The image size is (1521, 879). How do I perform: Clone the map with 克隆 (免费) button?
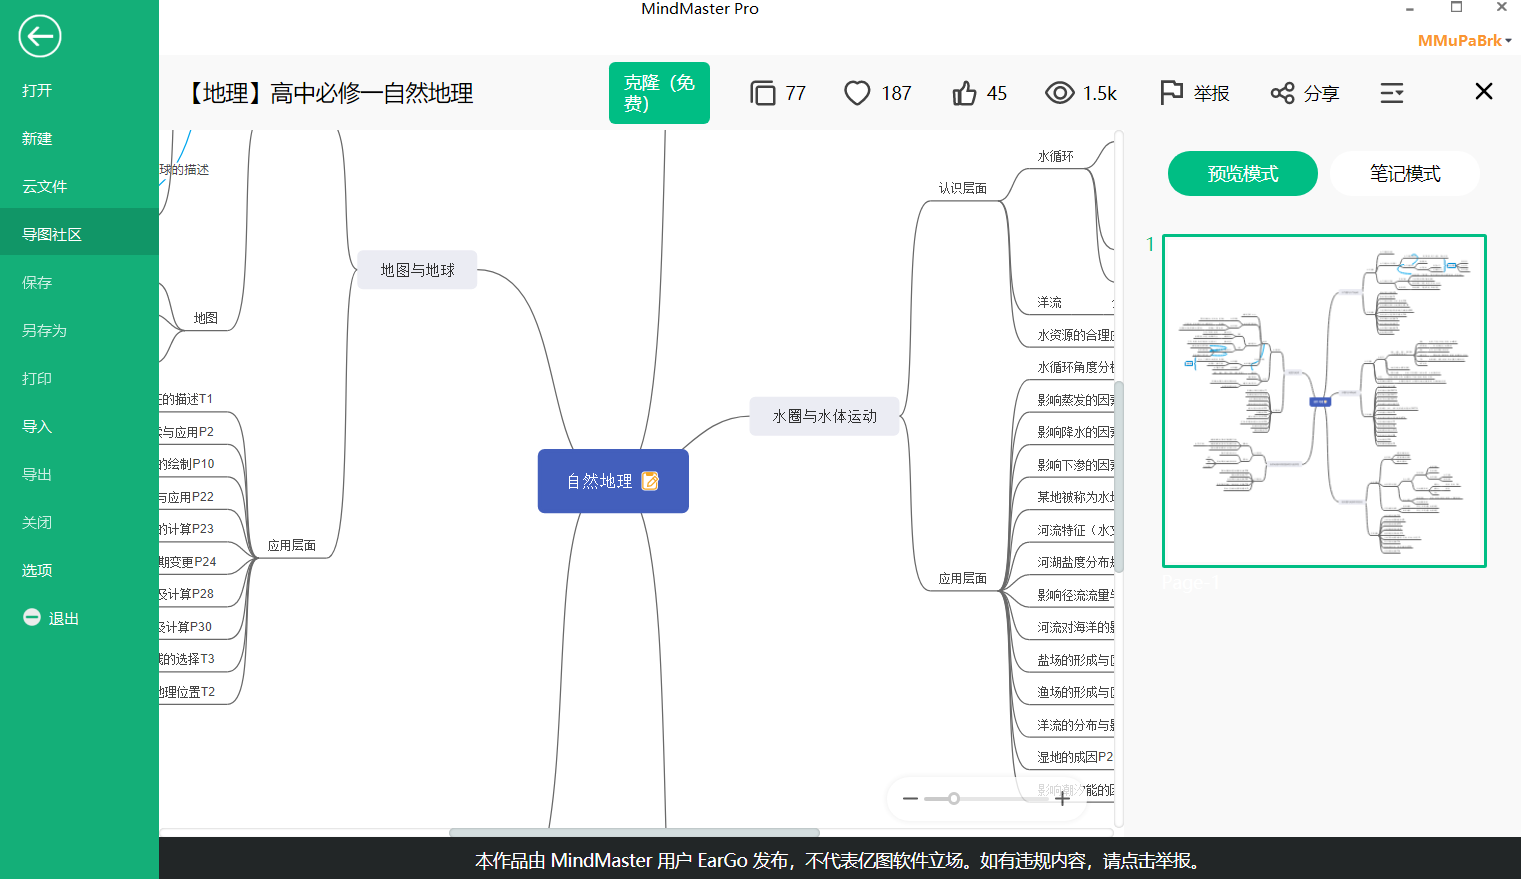click(659, 93)
